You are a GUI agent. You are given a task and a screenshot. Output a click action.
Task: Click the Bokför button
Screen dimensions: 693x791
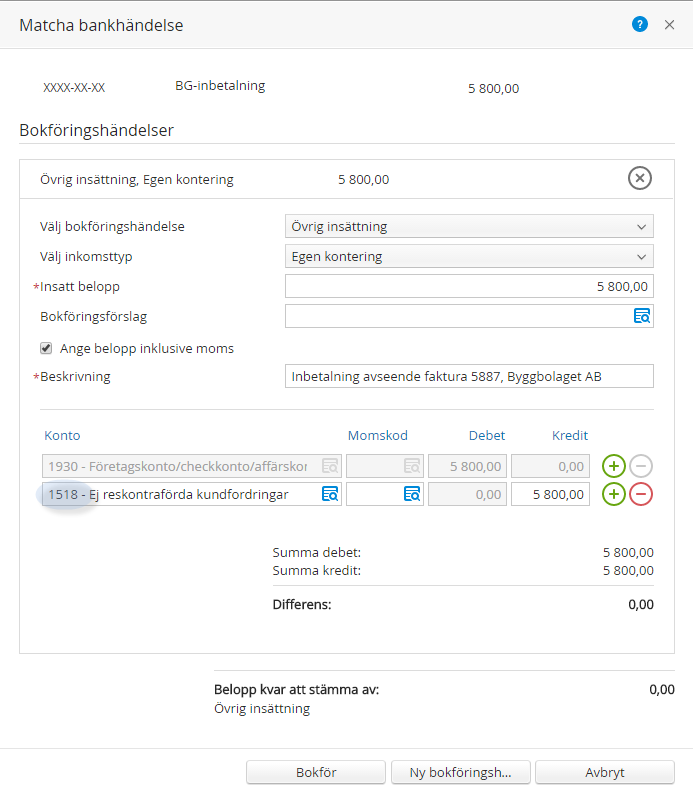coord(316,772)
